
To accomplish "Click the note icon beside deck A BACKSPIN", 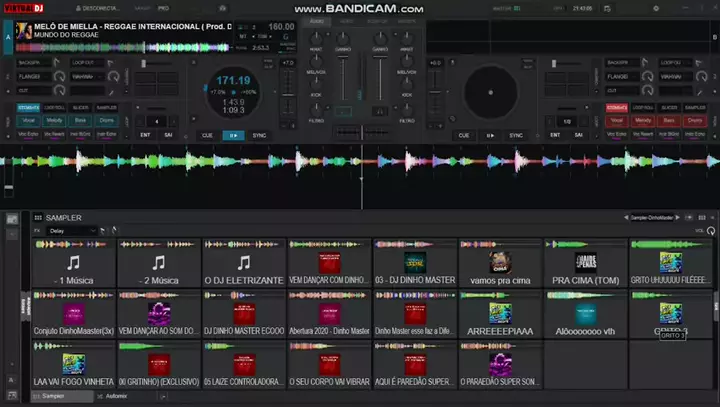I will click(x=56, y=62).
